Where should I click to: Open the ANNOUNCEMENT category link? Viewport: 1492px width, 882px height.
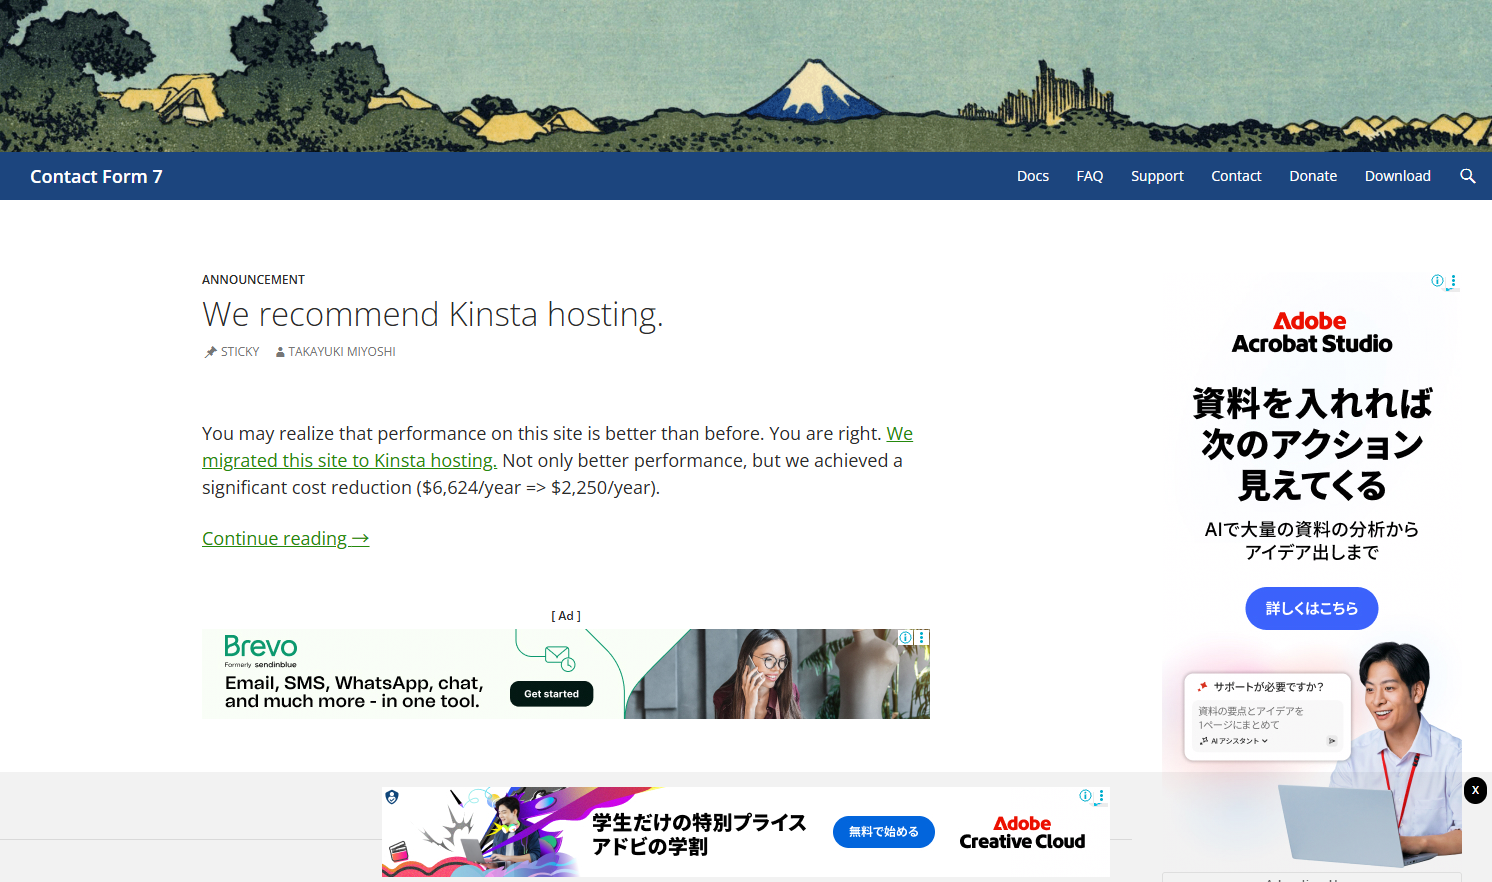pos(253,280)
